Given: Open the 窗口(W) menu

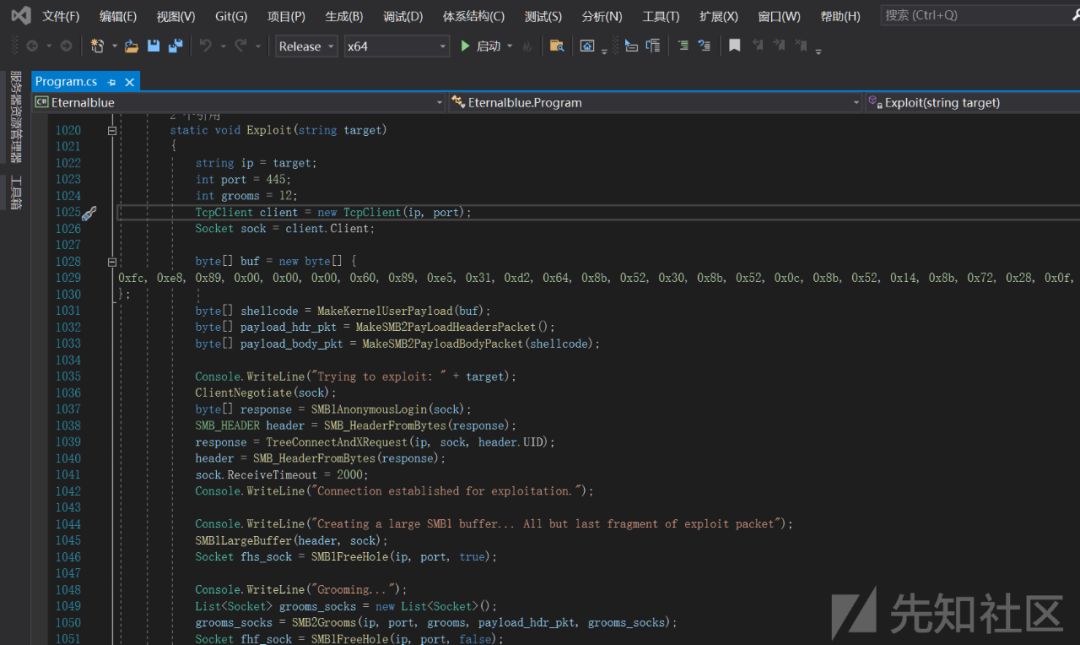Looking at the screenshot, I should (x=779, y=16).
